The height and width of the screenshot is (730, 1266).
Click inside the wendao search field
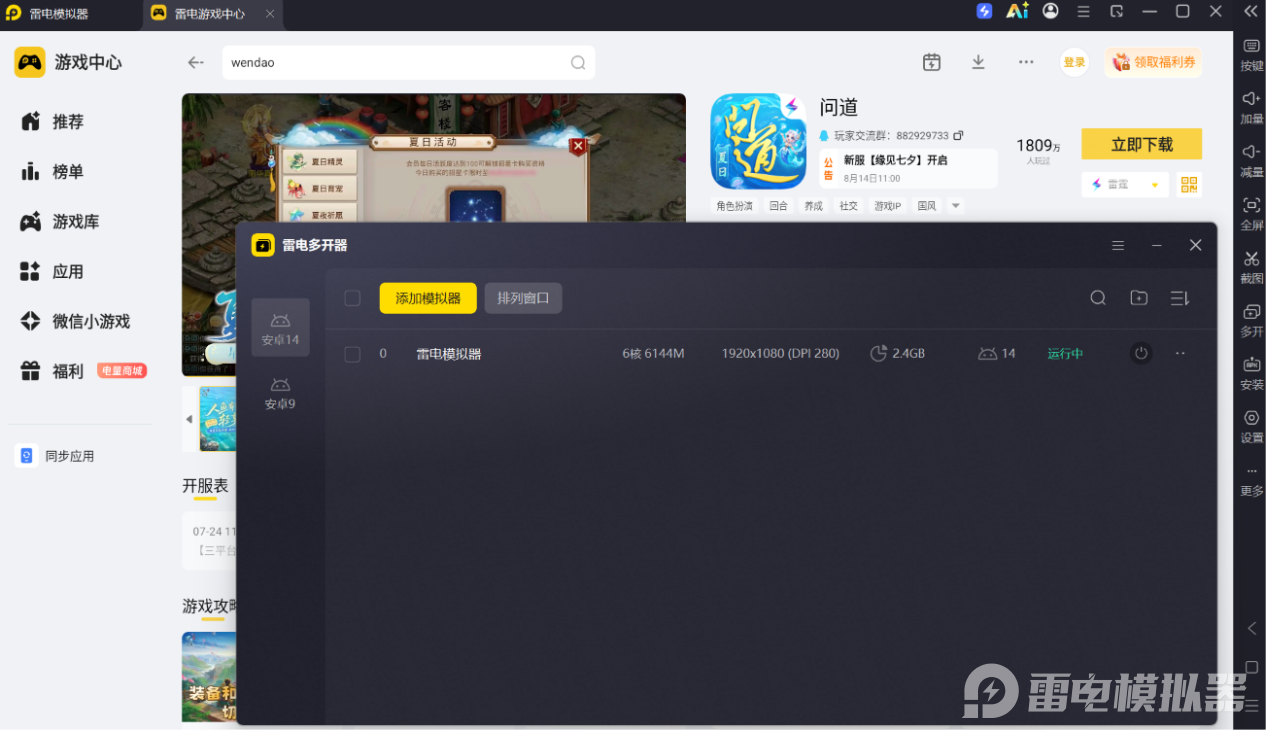click(x=408, y=62)
